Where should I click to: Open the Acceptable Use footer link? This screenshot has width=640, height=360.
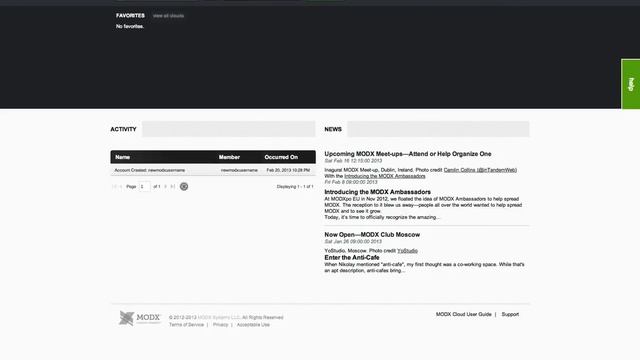point(253,325)
